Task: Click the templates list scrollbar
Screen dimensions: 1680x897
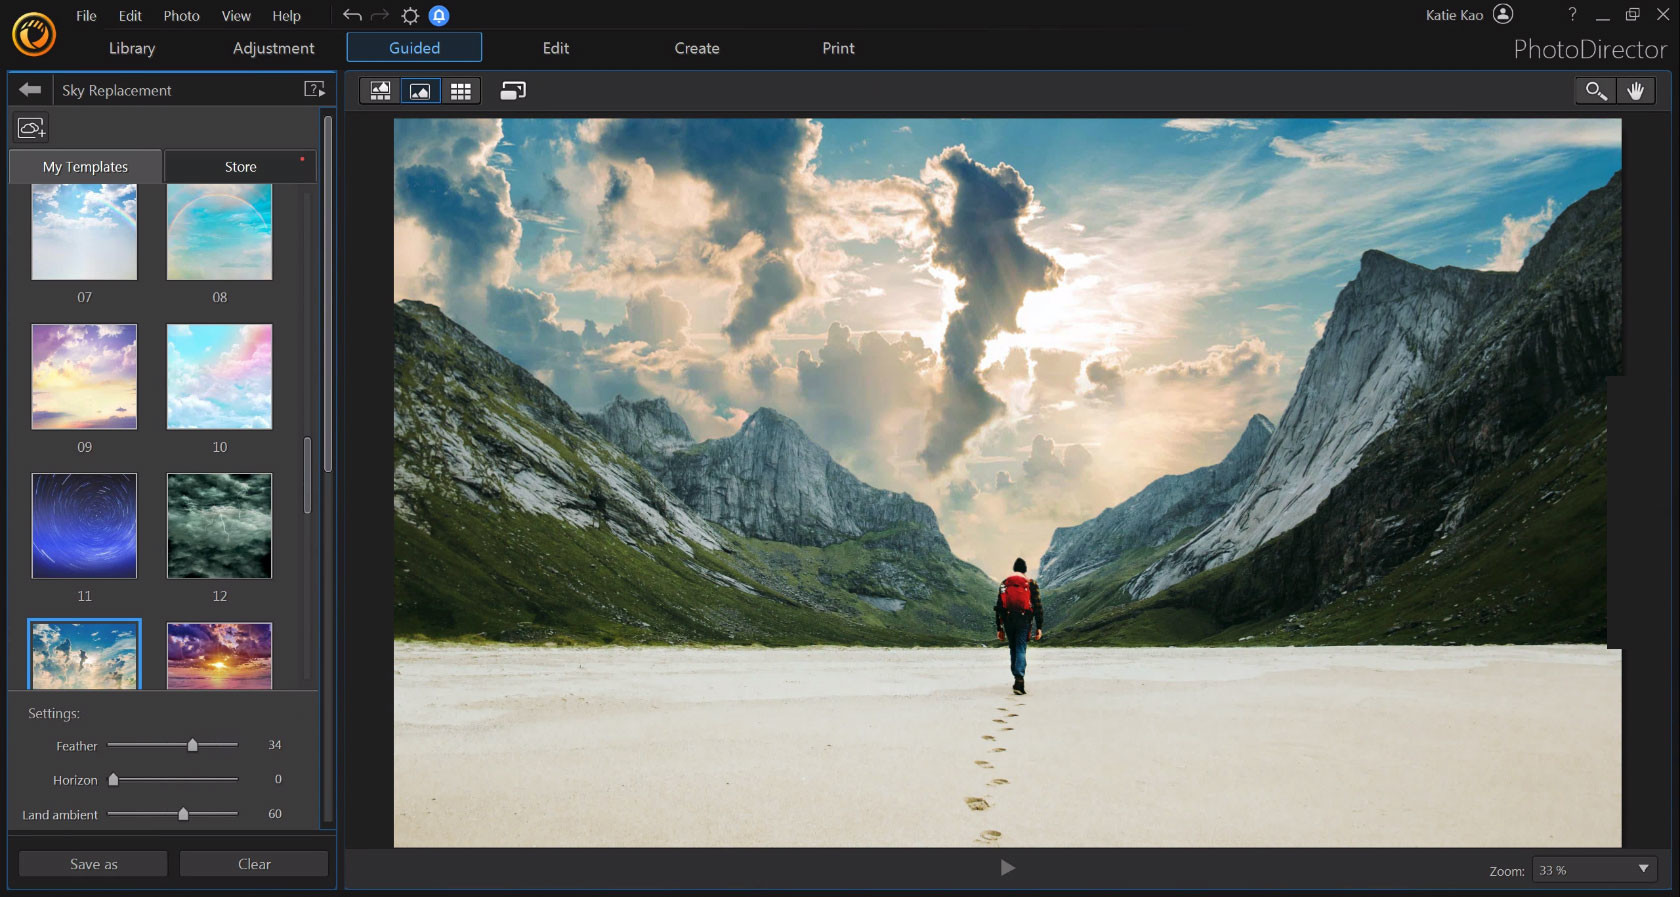Action: [307, 475]
